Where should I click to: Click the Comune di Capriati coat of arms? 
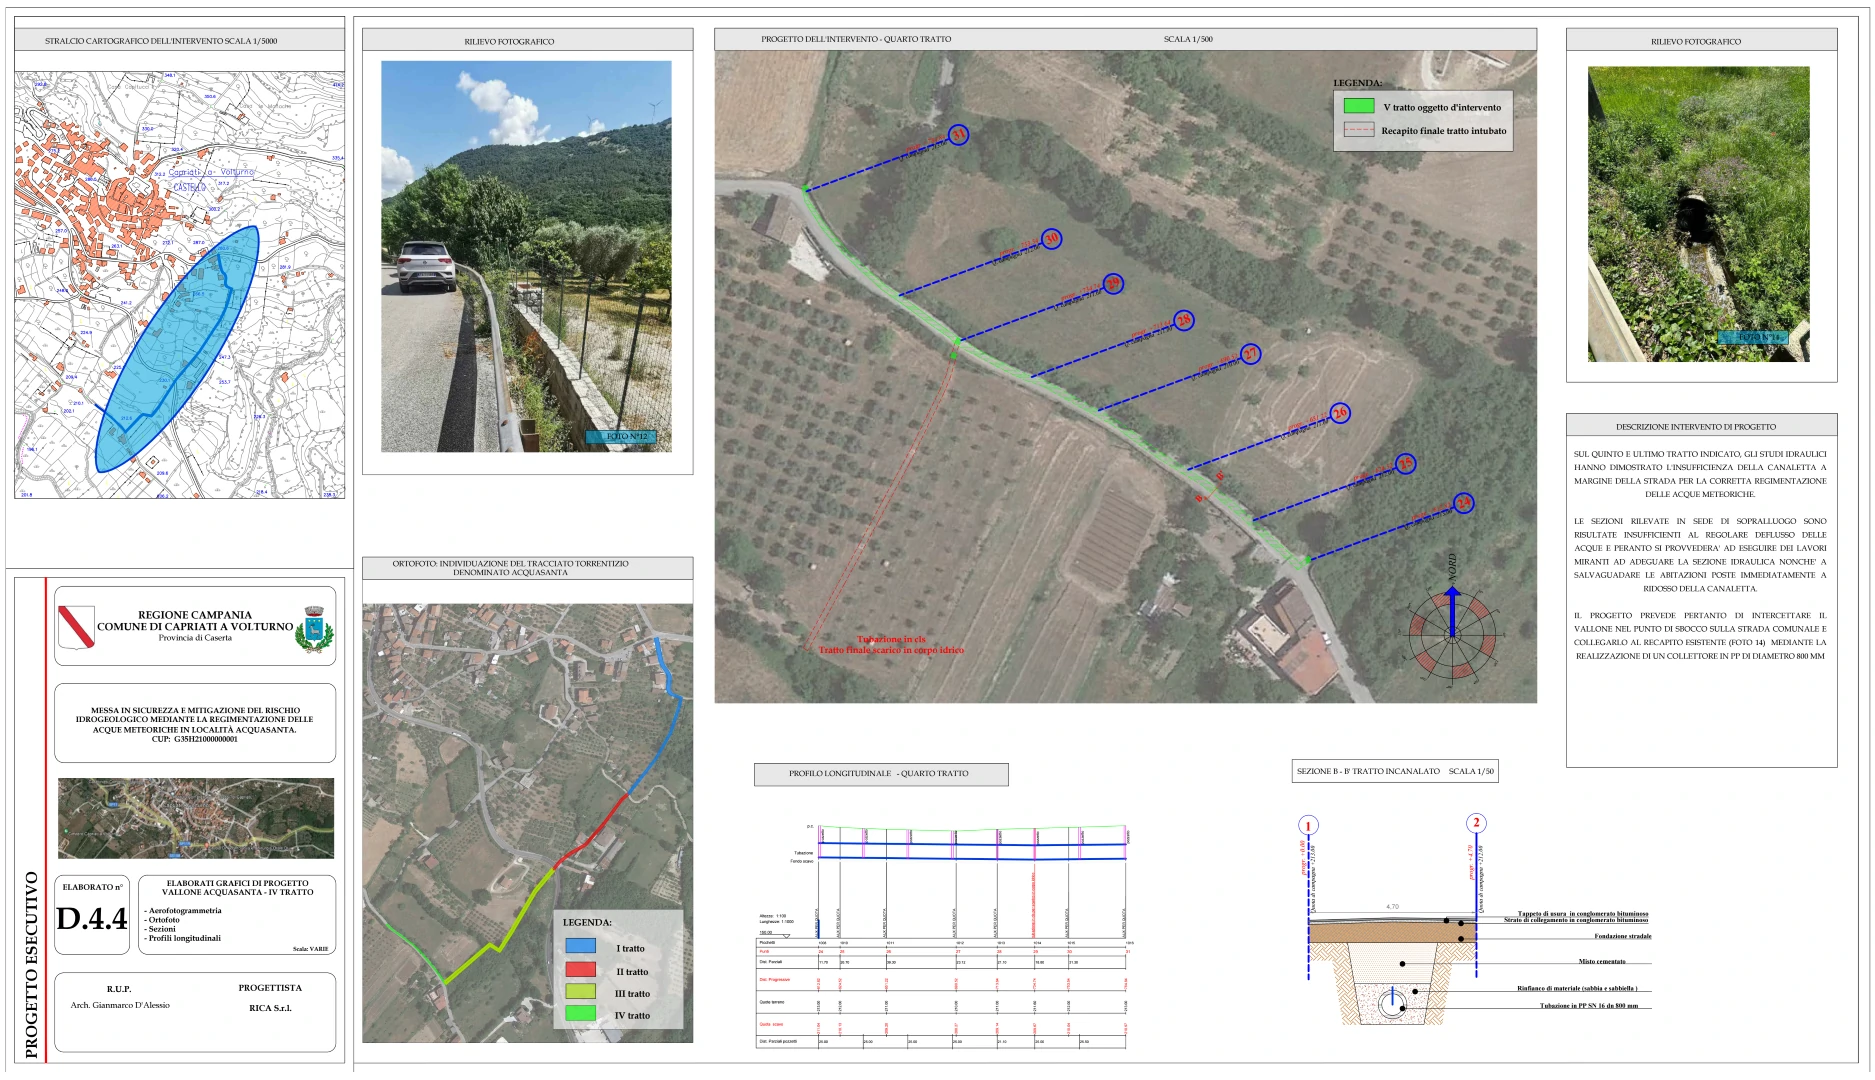tap(315, 629)
